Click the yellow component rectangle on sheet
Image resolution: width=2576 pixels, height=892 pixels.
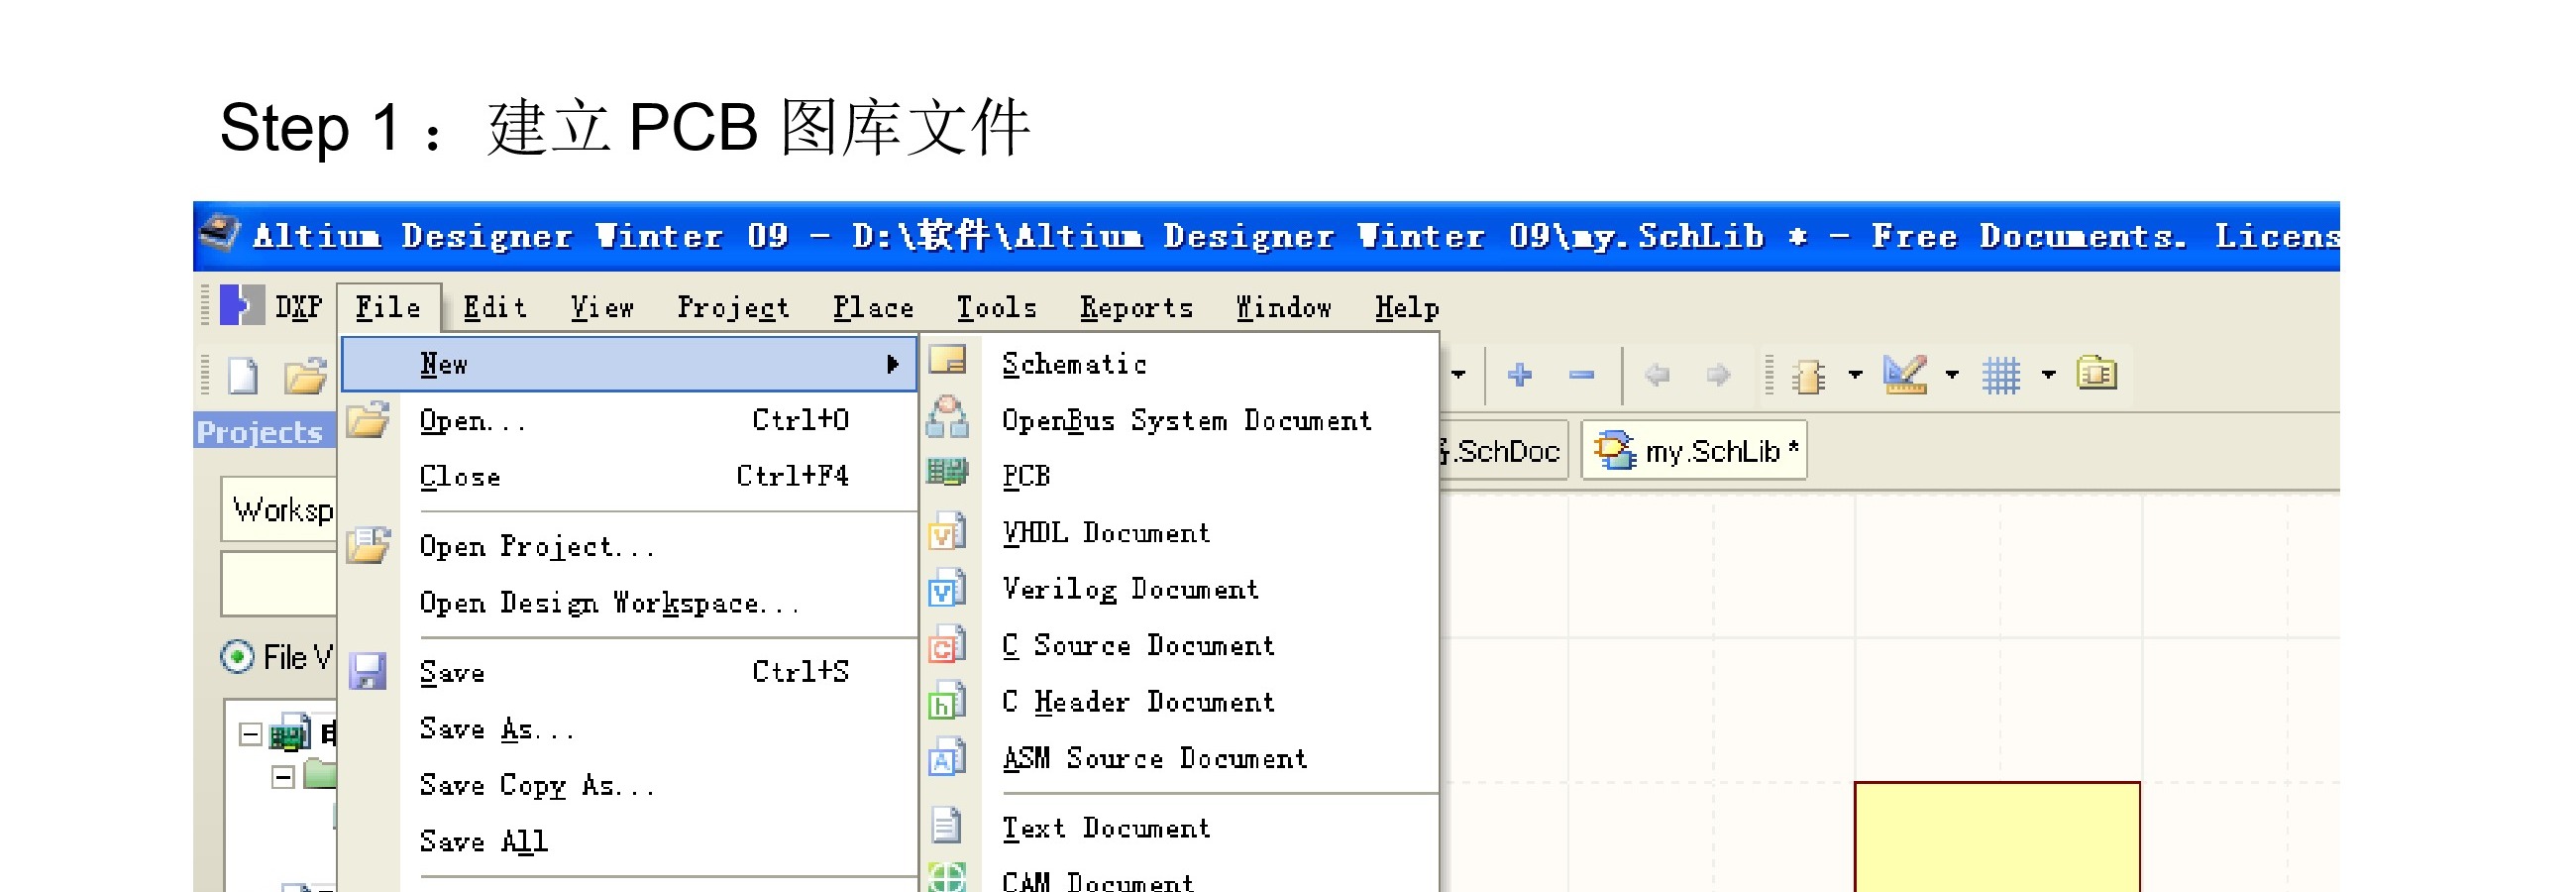[x=1997, y=836]
